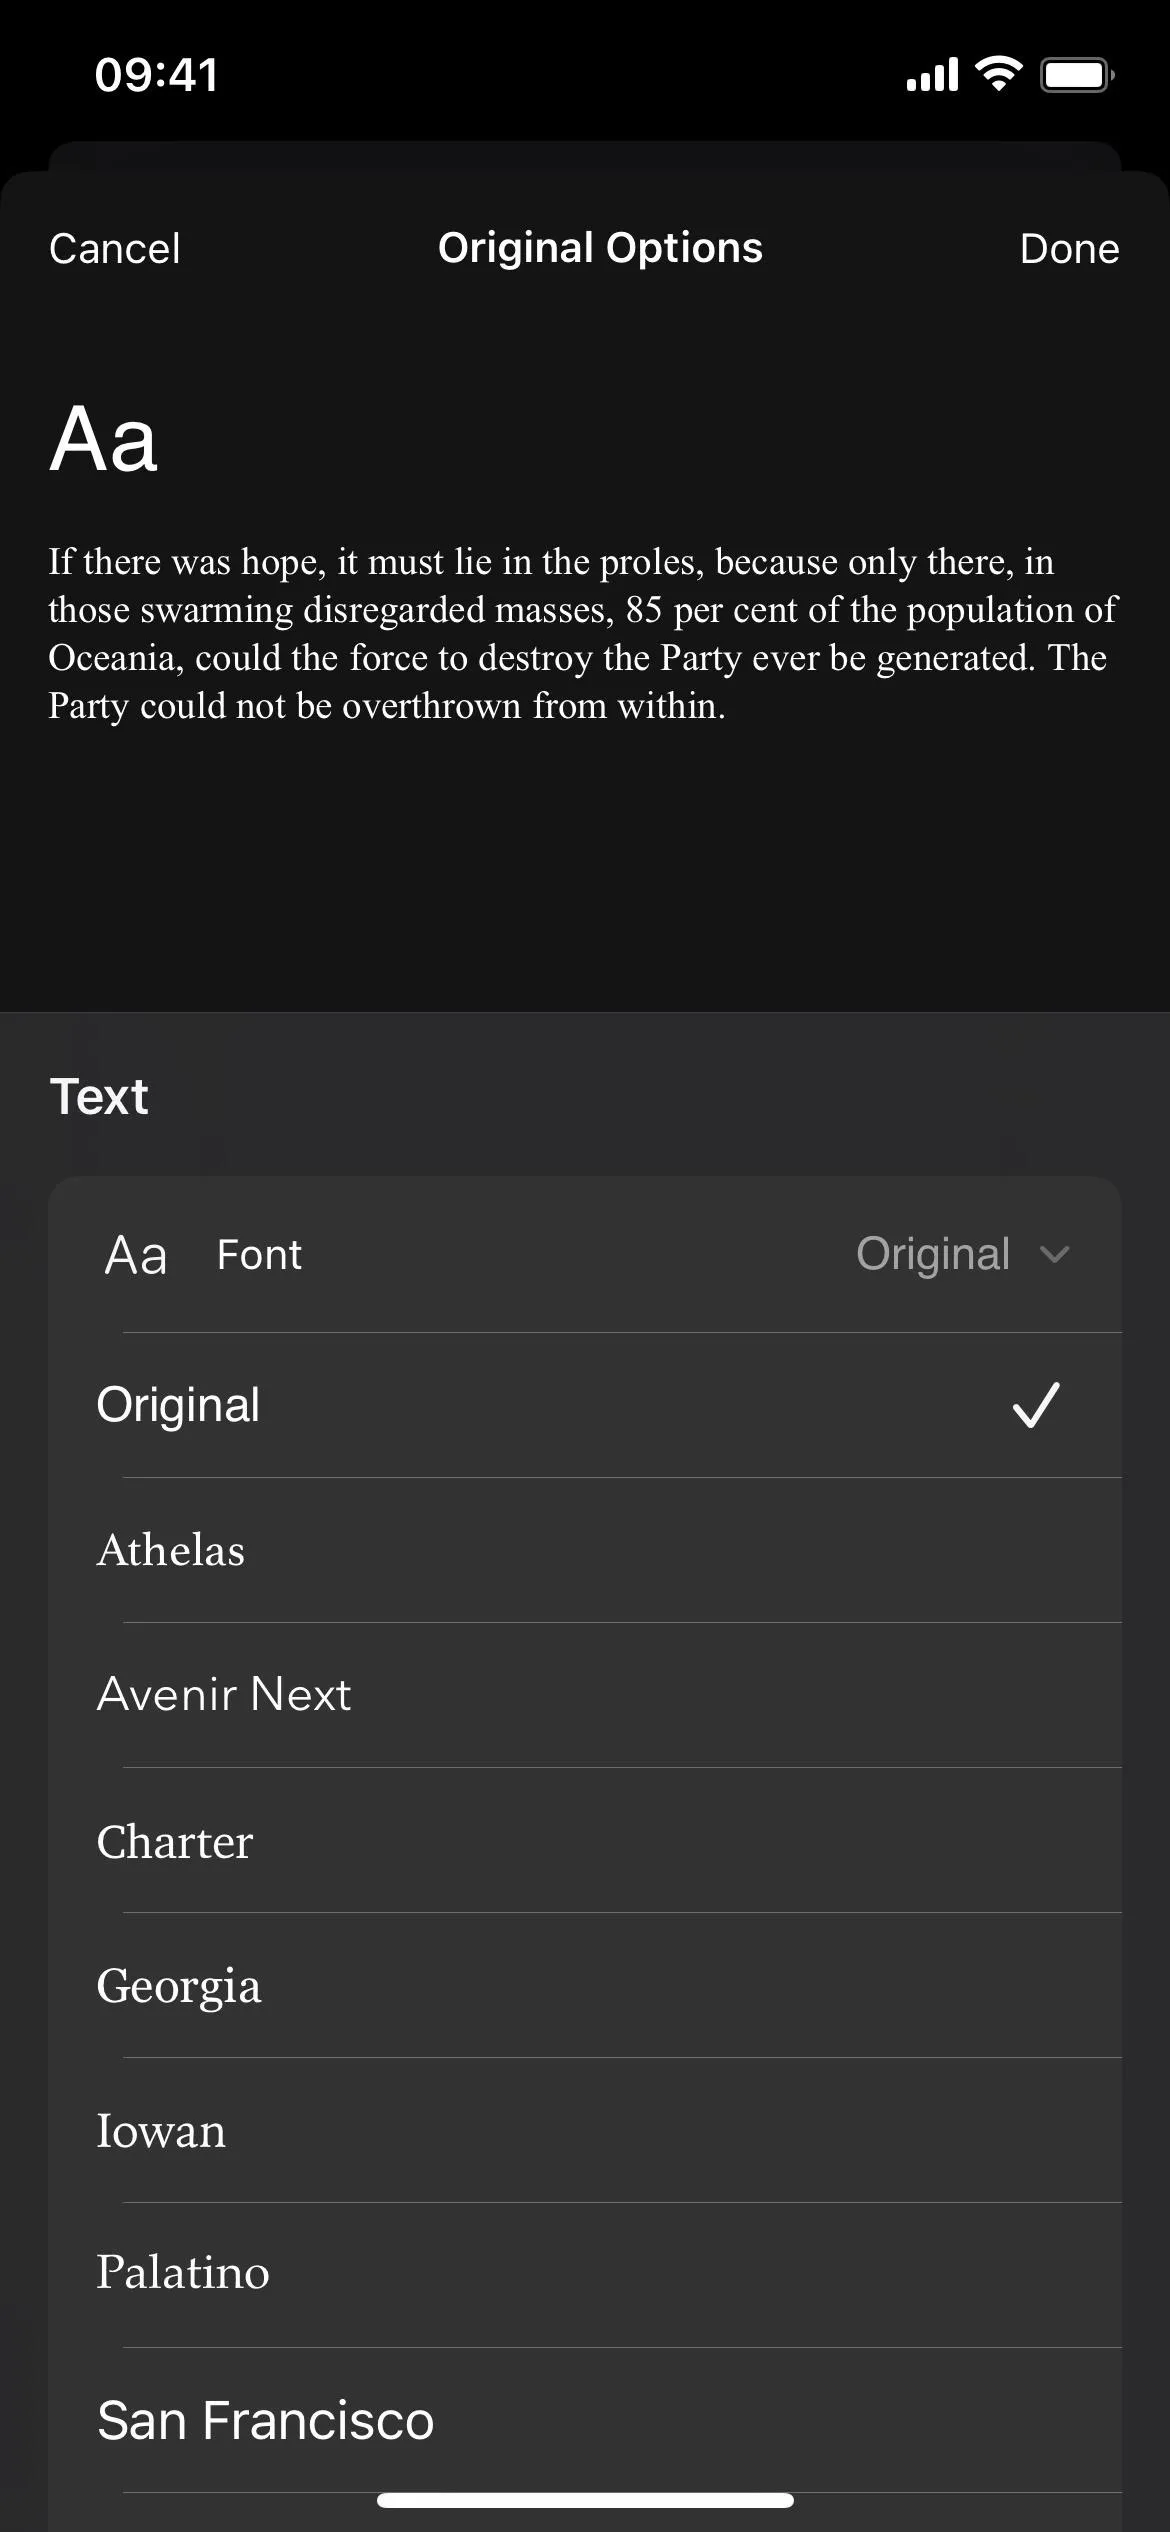The height and width of the screenshot is (2532, 1170).
Task: Tap the sample paragraph preview text
Action: [x=583, y=634]
